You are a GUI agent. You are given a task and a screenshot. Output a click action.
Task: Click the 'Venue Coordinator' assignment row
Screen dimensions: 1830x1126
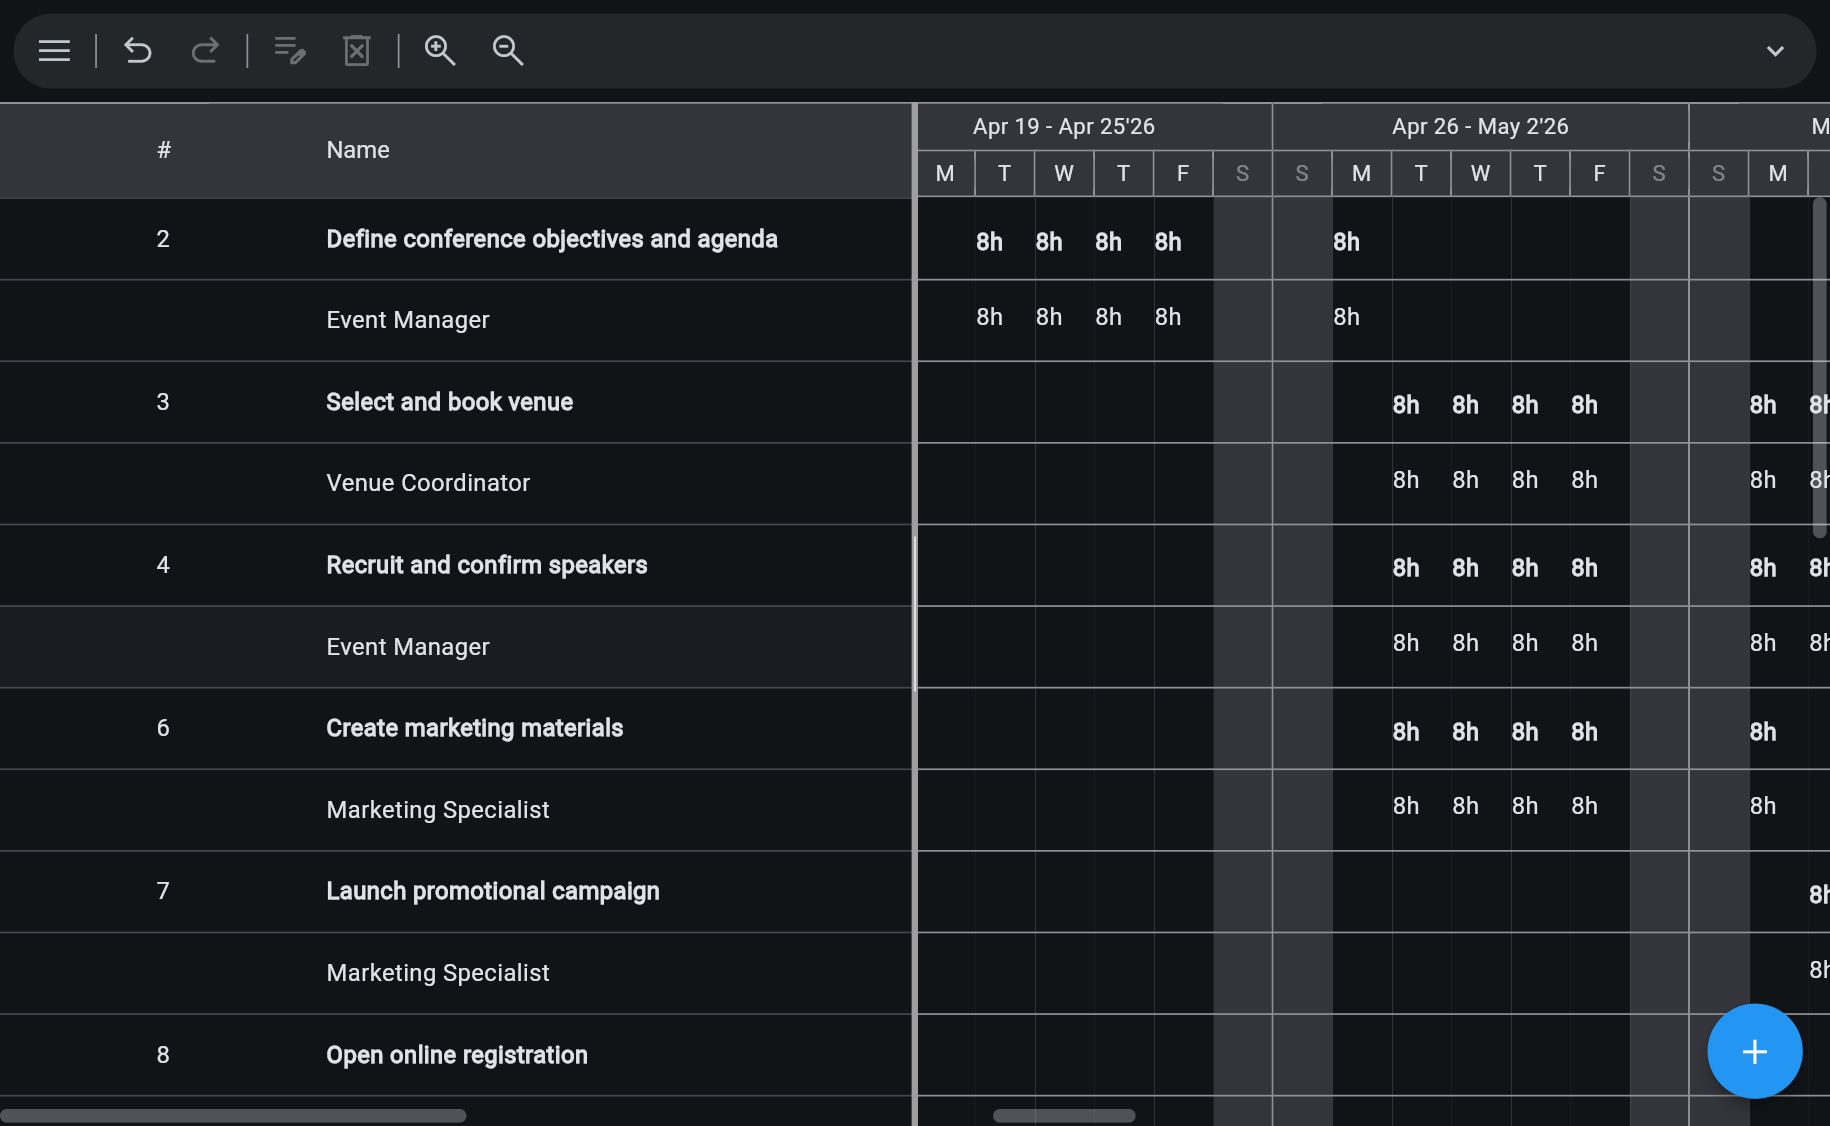point(428,483)
